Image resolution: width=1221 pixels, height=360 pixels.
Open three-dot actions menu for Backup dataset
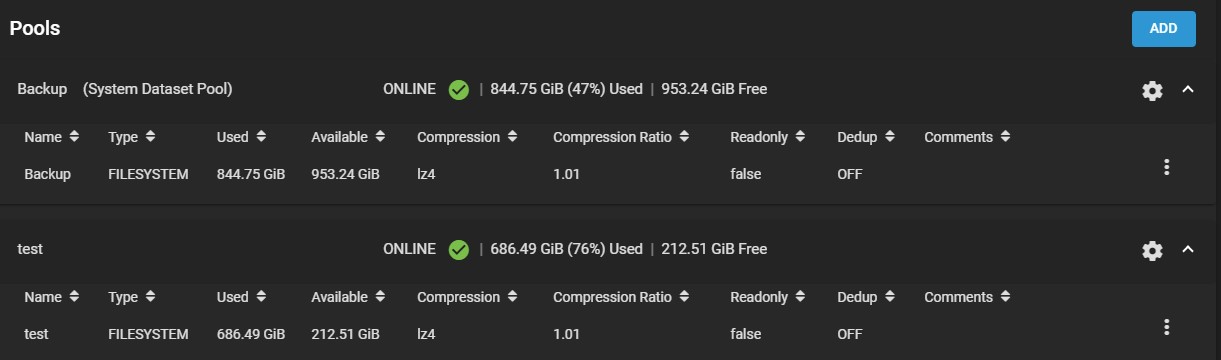coord(1166,167)
